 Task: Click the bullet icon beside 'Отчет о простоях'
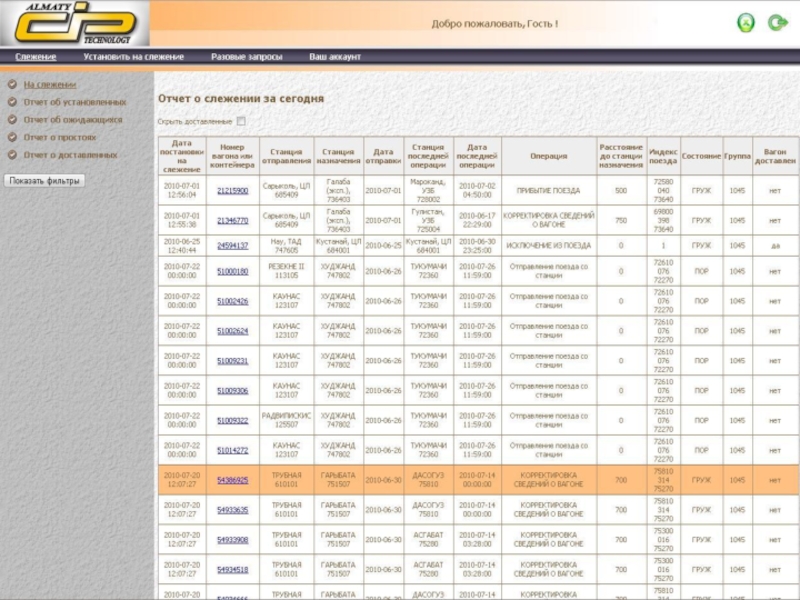[11, 137]
